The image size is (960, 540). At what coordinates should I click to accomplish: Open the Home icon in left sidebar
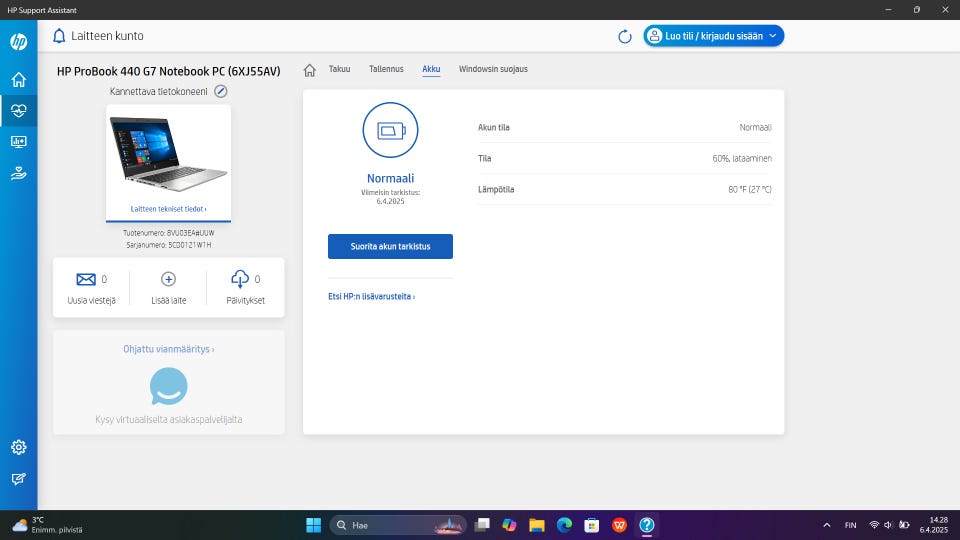click(x=18, y=80)
